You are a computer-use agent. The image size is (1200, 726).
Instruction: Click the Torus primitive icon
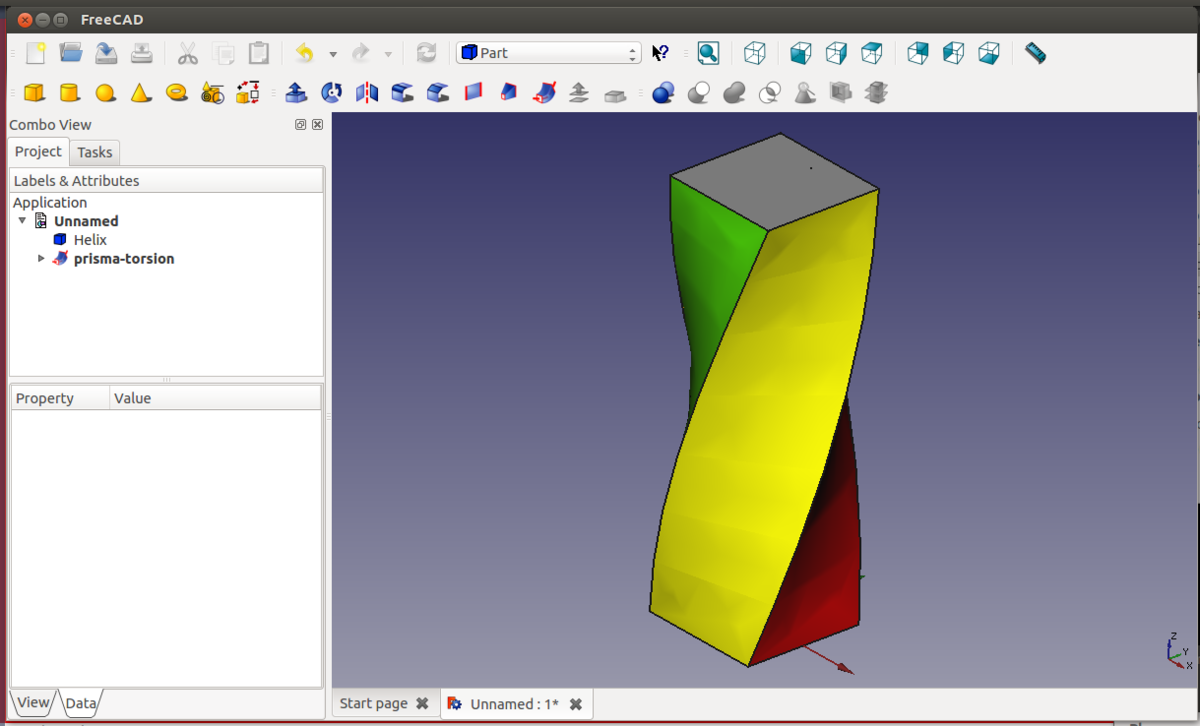click(x=177, y=93)
